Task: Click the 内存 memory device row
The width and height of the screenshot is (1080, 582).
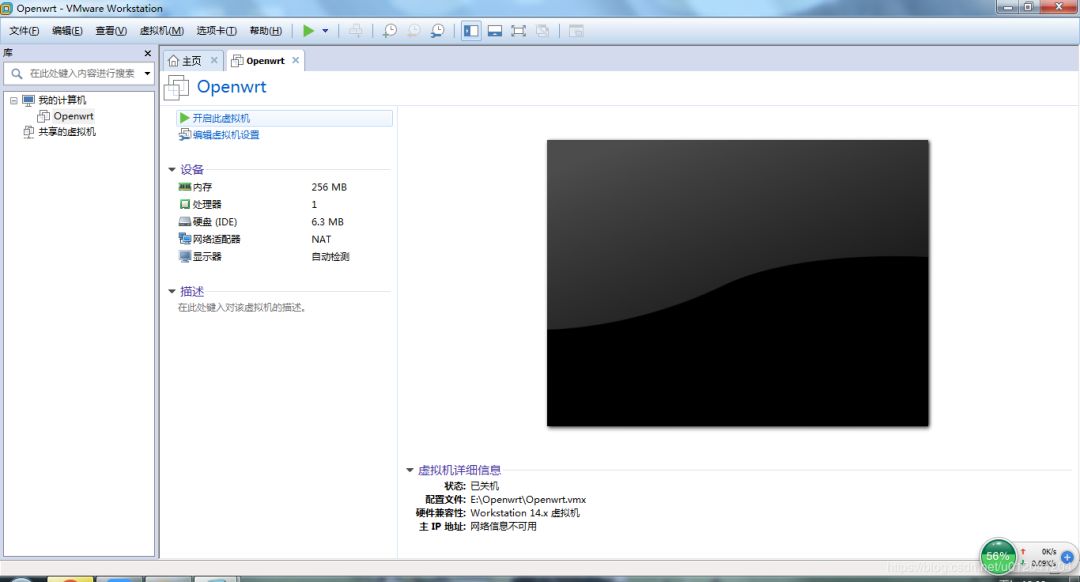Action: tap(284, 187)
